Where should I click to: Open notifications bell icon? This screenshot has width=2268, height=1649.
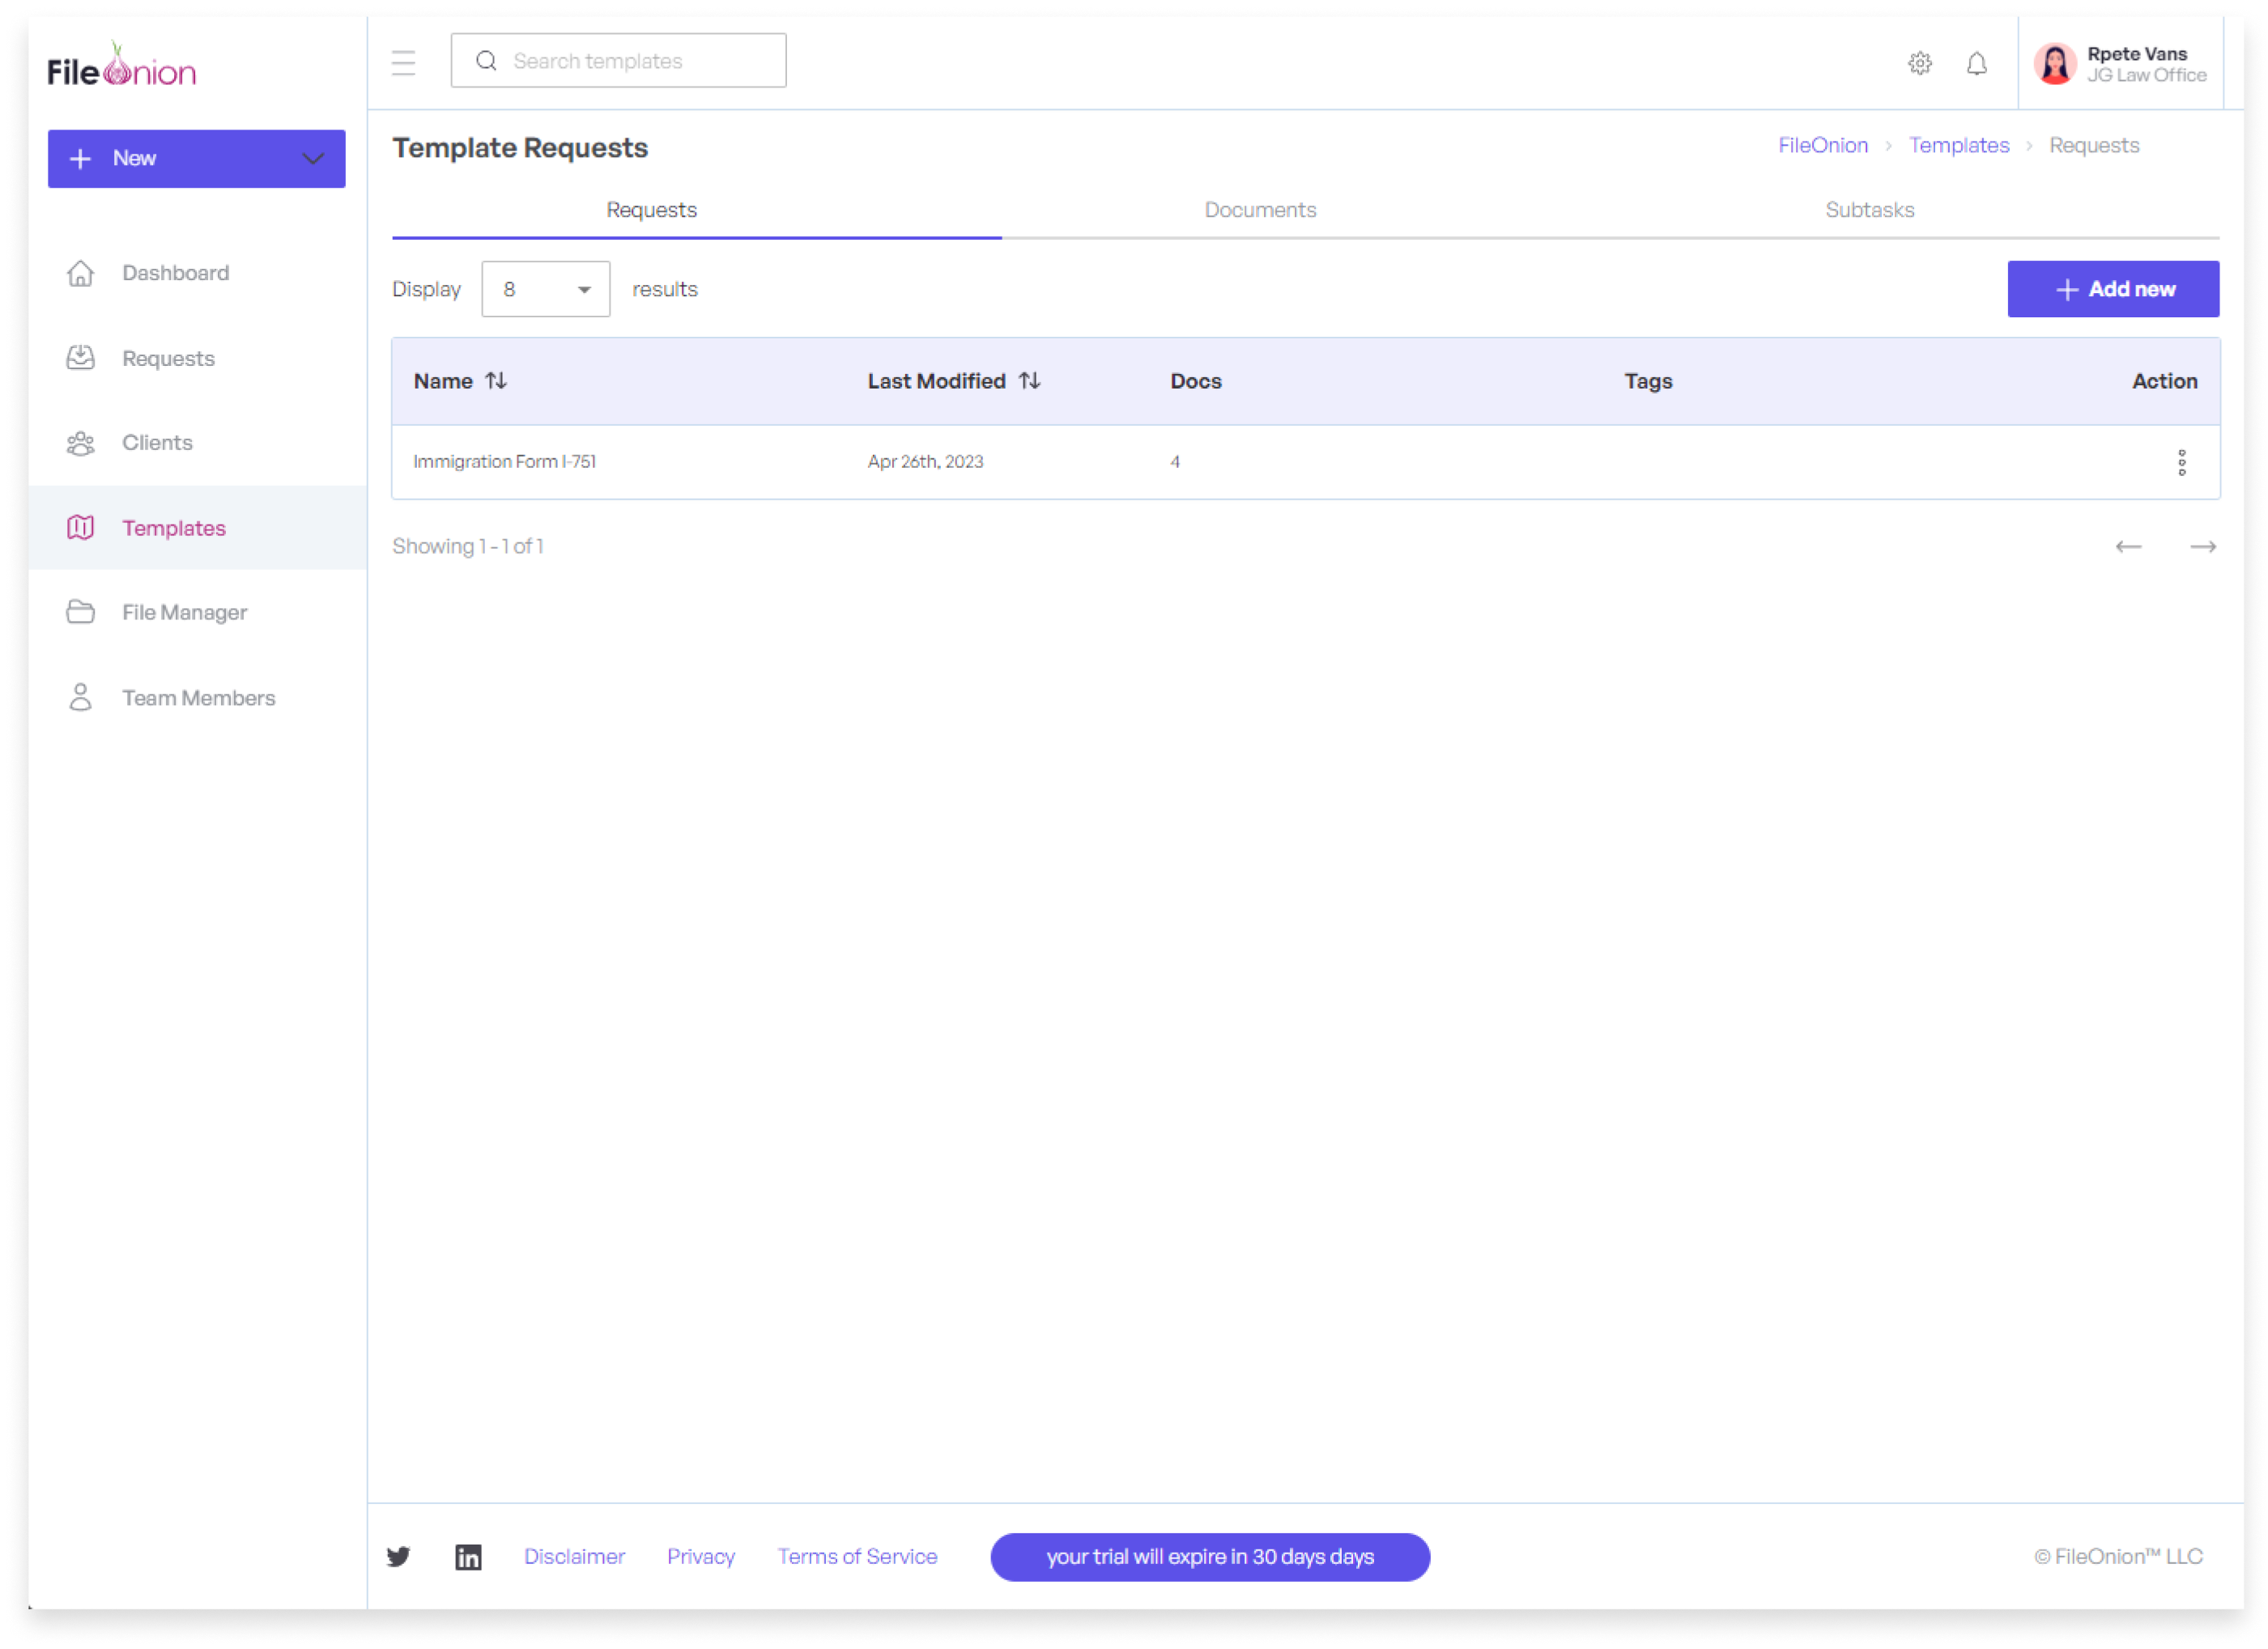tap(1976, 64)
